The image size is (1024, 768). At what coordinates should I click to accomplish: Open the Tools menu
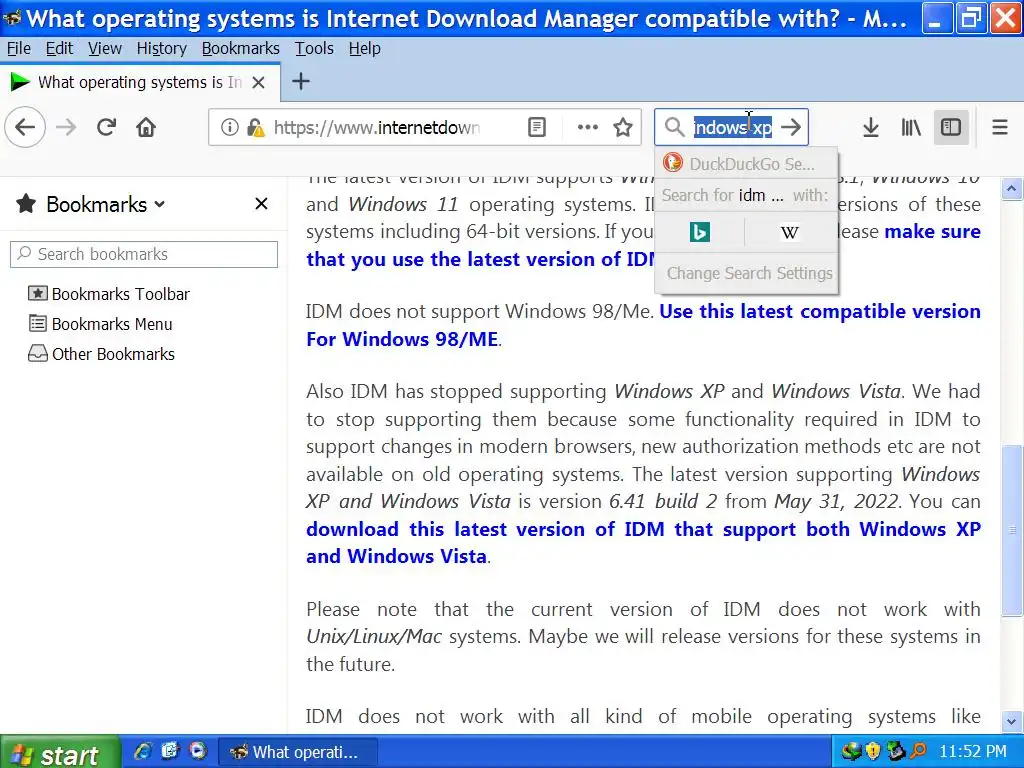click(314, 48)
